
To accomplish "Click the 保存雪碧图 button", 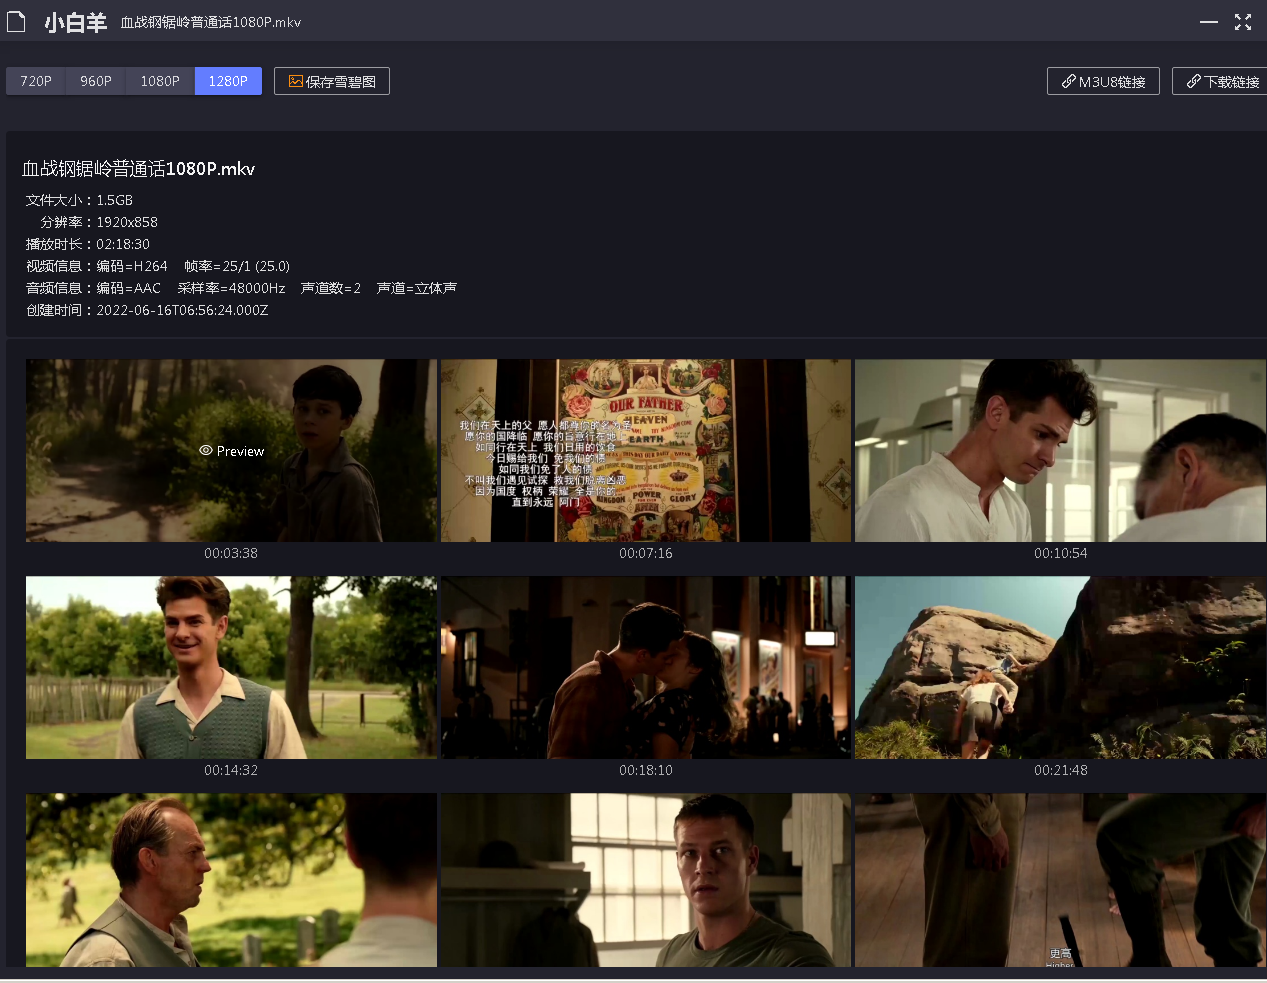I will click(x=332, y=81).
